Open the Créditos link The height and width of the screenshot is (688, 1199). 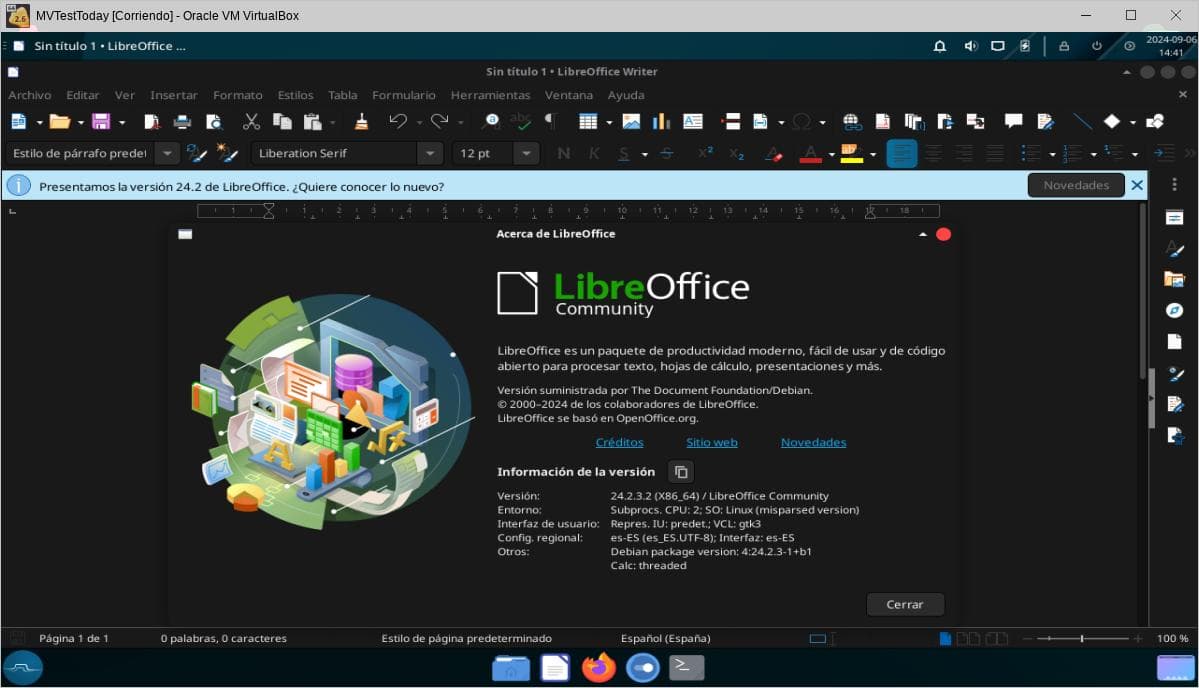(619, 442)
